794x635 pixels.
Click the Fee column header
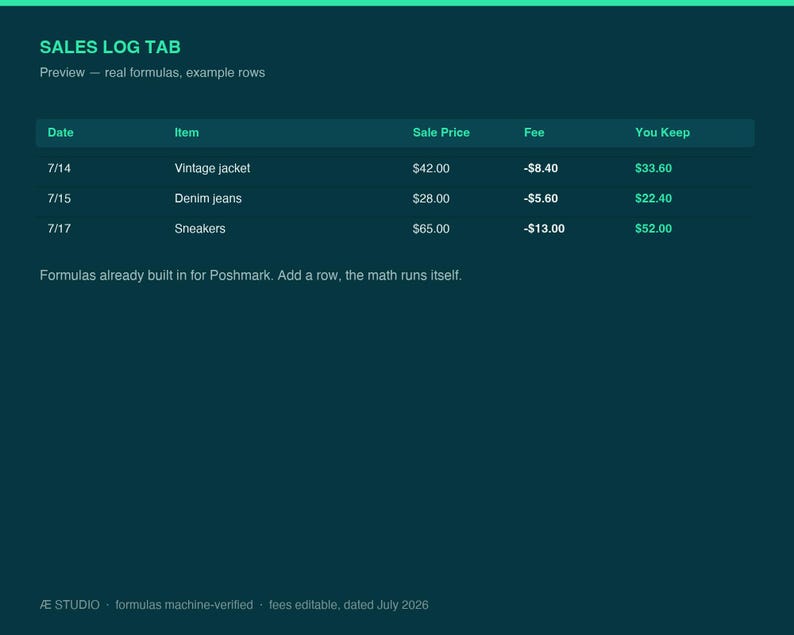pos(534,133)
